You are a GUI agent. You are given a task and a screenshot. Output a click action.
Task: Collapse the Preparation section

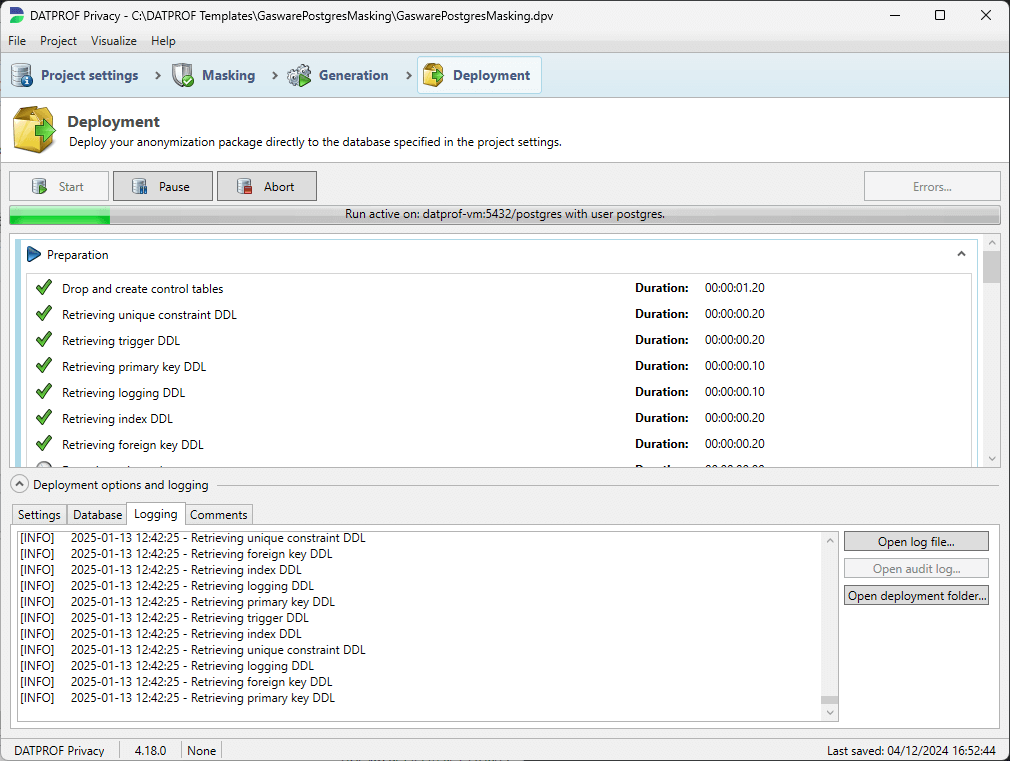click(961, 254)
